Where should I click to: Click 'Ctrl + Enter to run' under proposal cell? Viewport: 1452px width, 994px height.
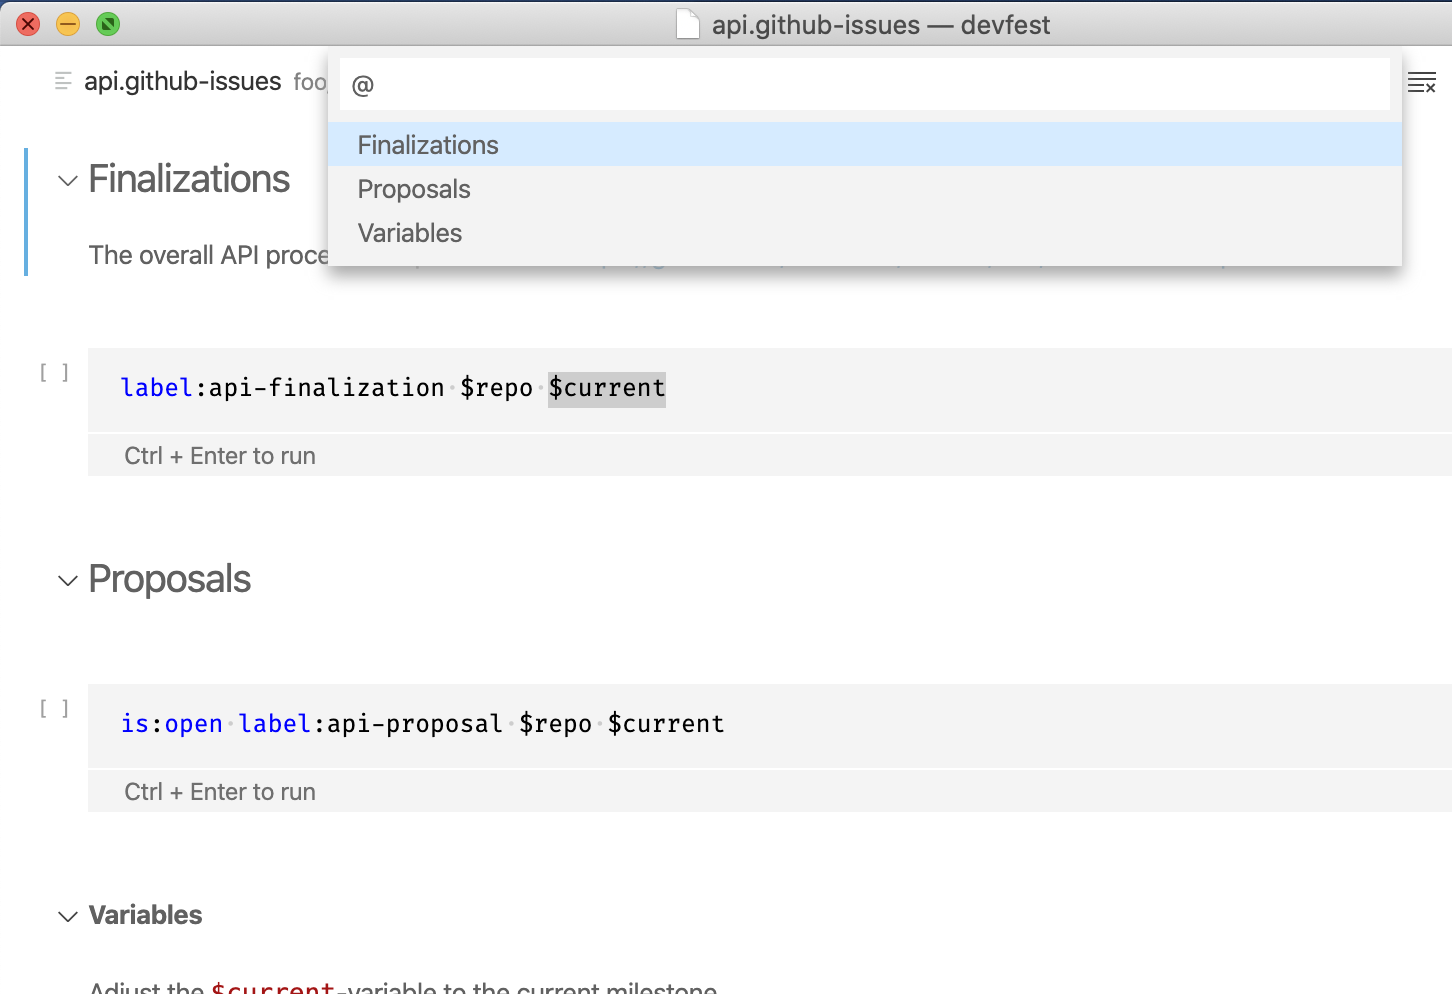point(220,792)
